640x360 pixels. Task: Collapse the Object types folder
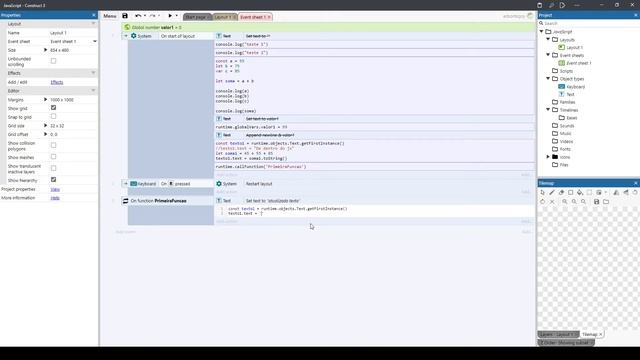click(x=548, y=79)
